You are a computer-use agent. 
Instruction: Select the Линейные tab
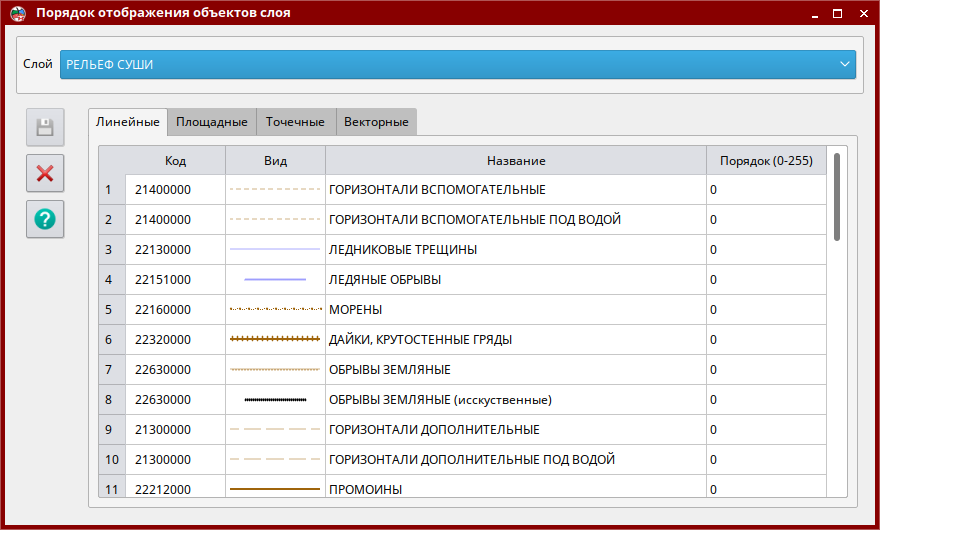(127, 122)
